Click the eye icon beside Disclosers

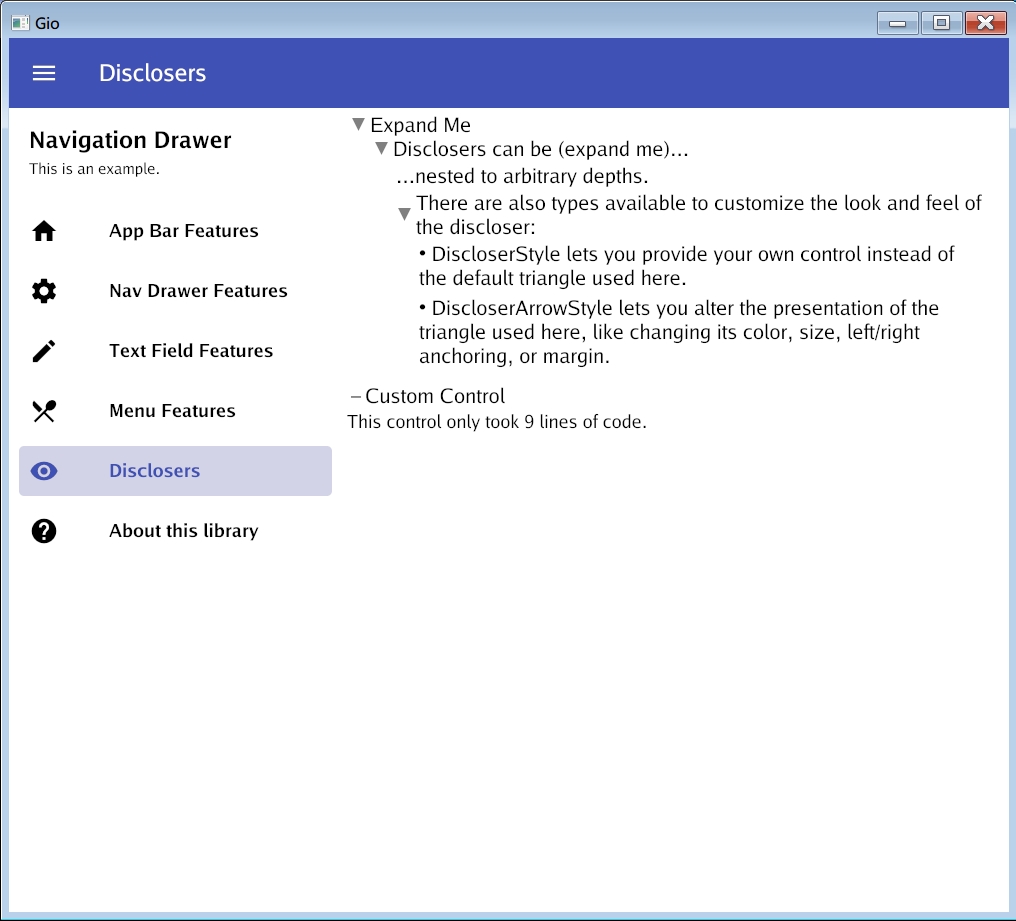pyautogui.click(x=44, y=471)
